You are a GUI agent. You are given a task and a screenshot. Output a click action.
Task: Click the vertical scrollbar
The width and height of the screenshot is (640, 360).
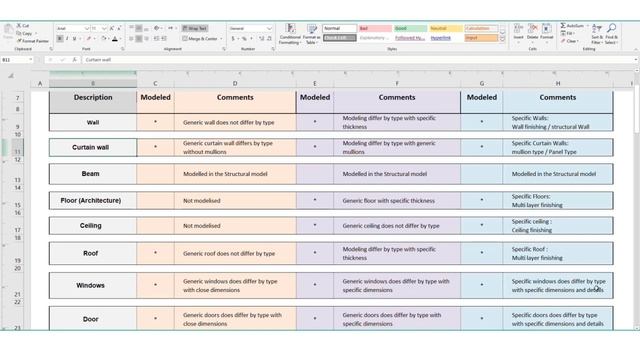(637, 199)
